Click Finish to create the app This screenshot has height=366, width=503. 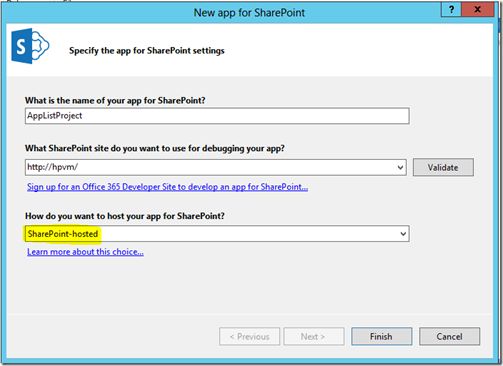[x=381, y=336]
